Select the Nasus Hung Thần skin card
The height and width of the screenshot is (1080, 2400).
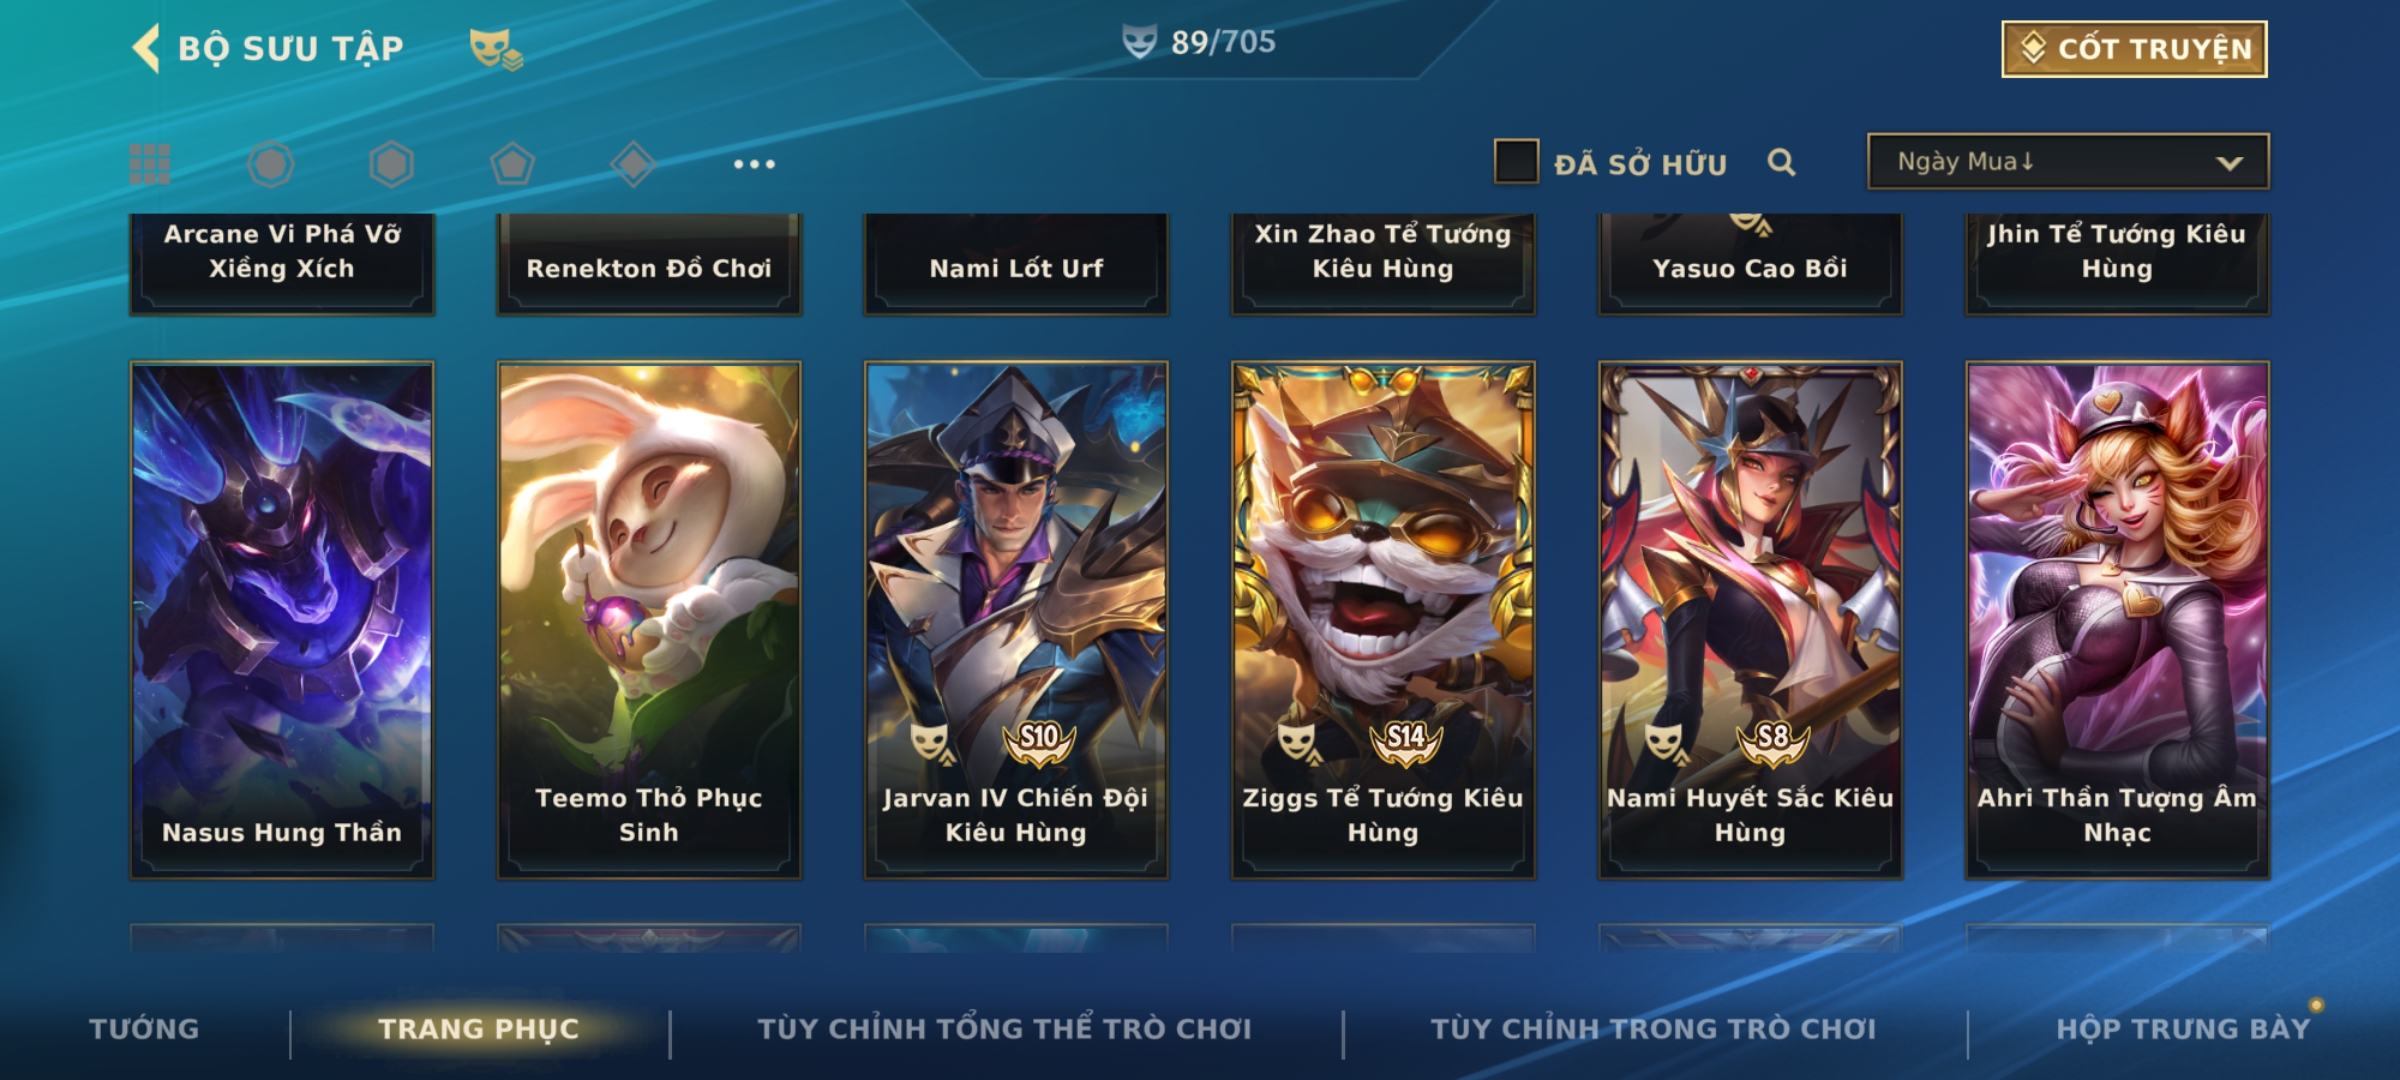(x=282, y=620)
